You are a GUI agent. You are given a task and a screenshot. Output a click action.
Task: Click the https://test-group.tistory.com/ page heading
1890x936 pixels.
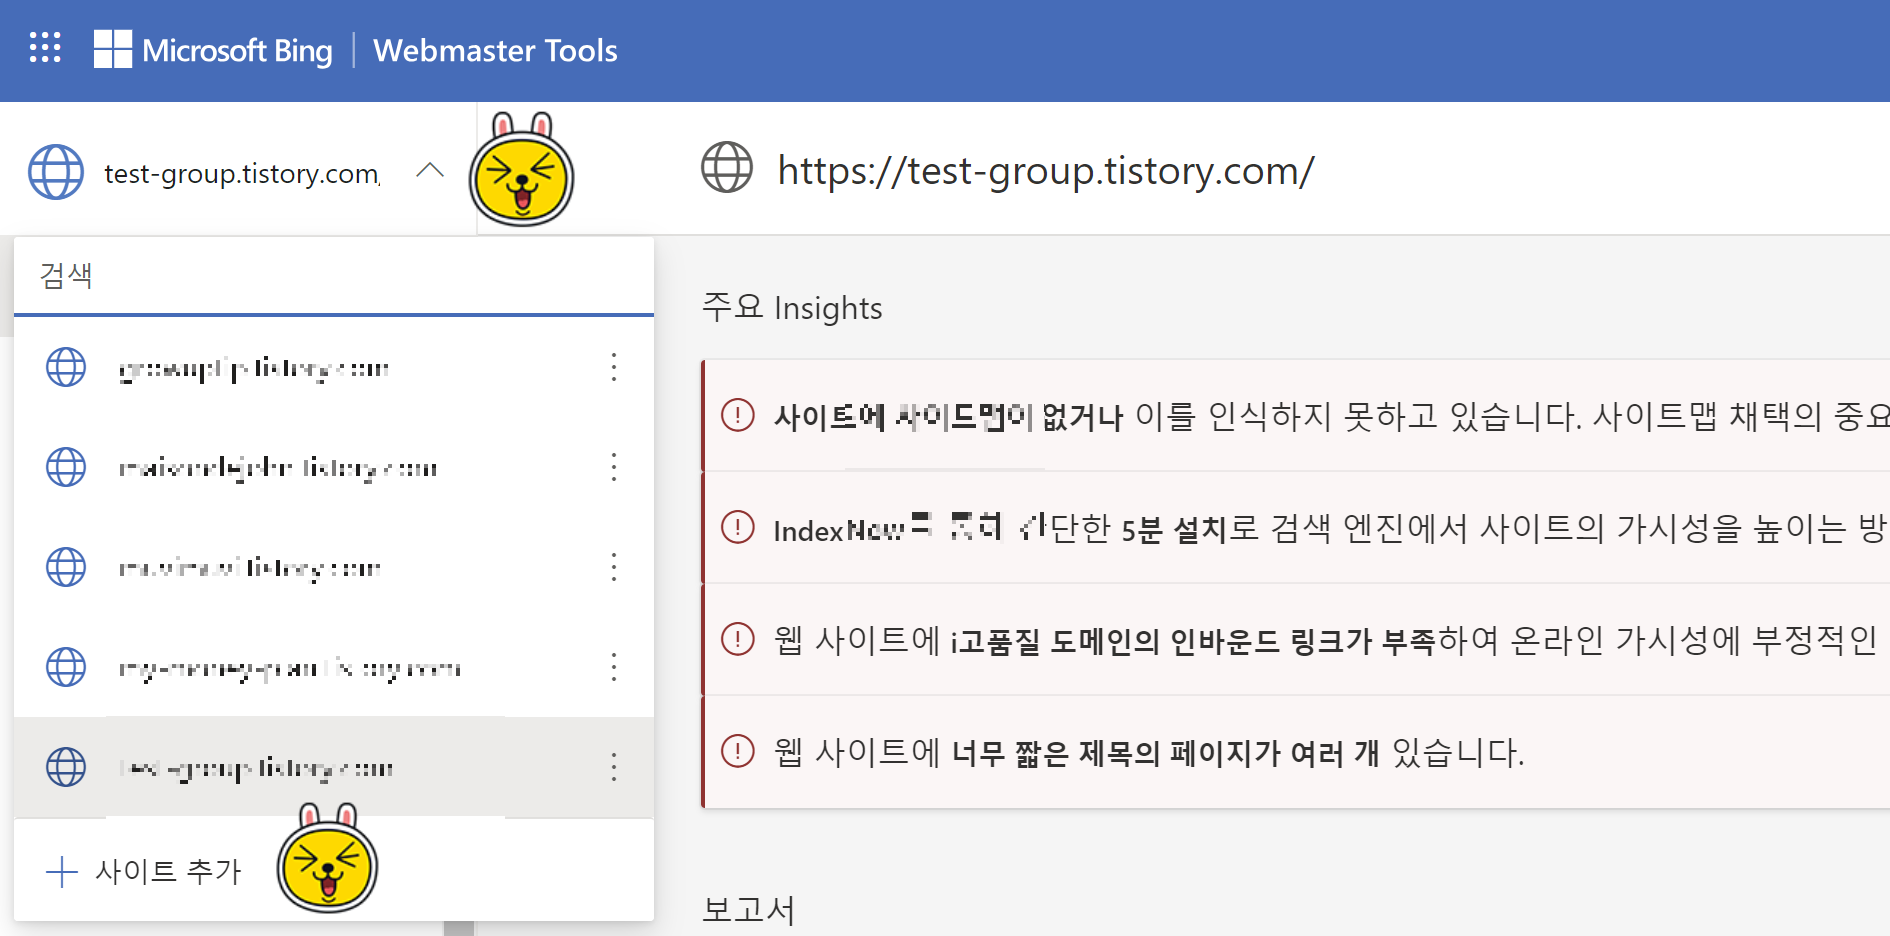(1046, 171)
